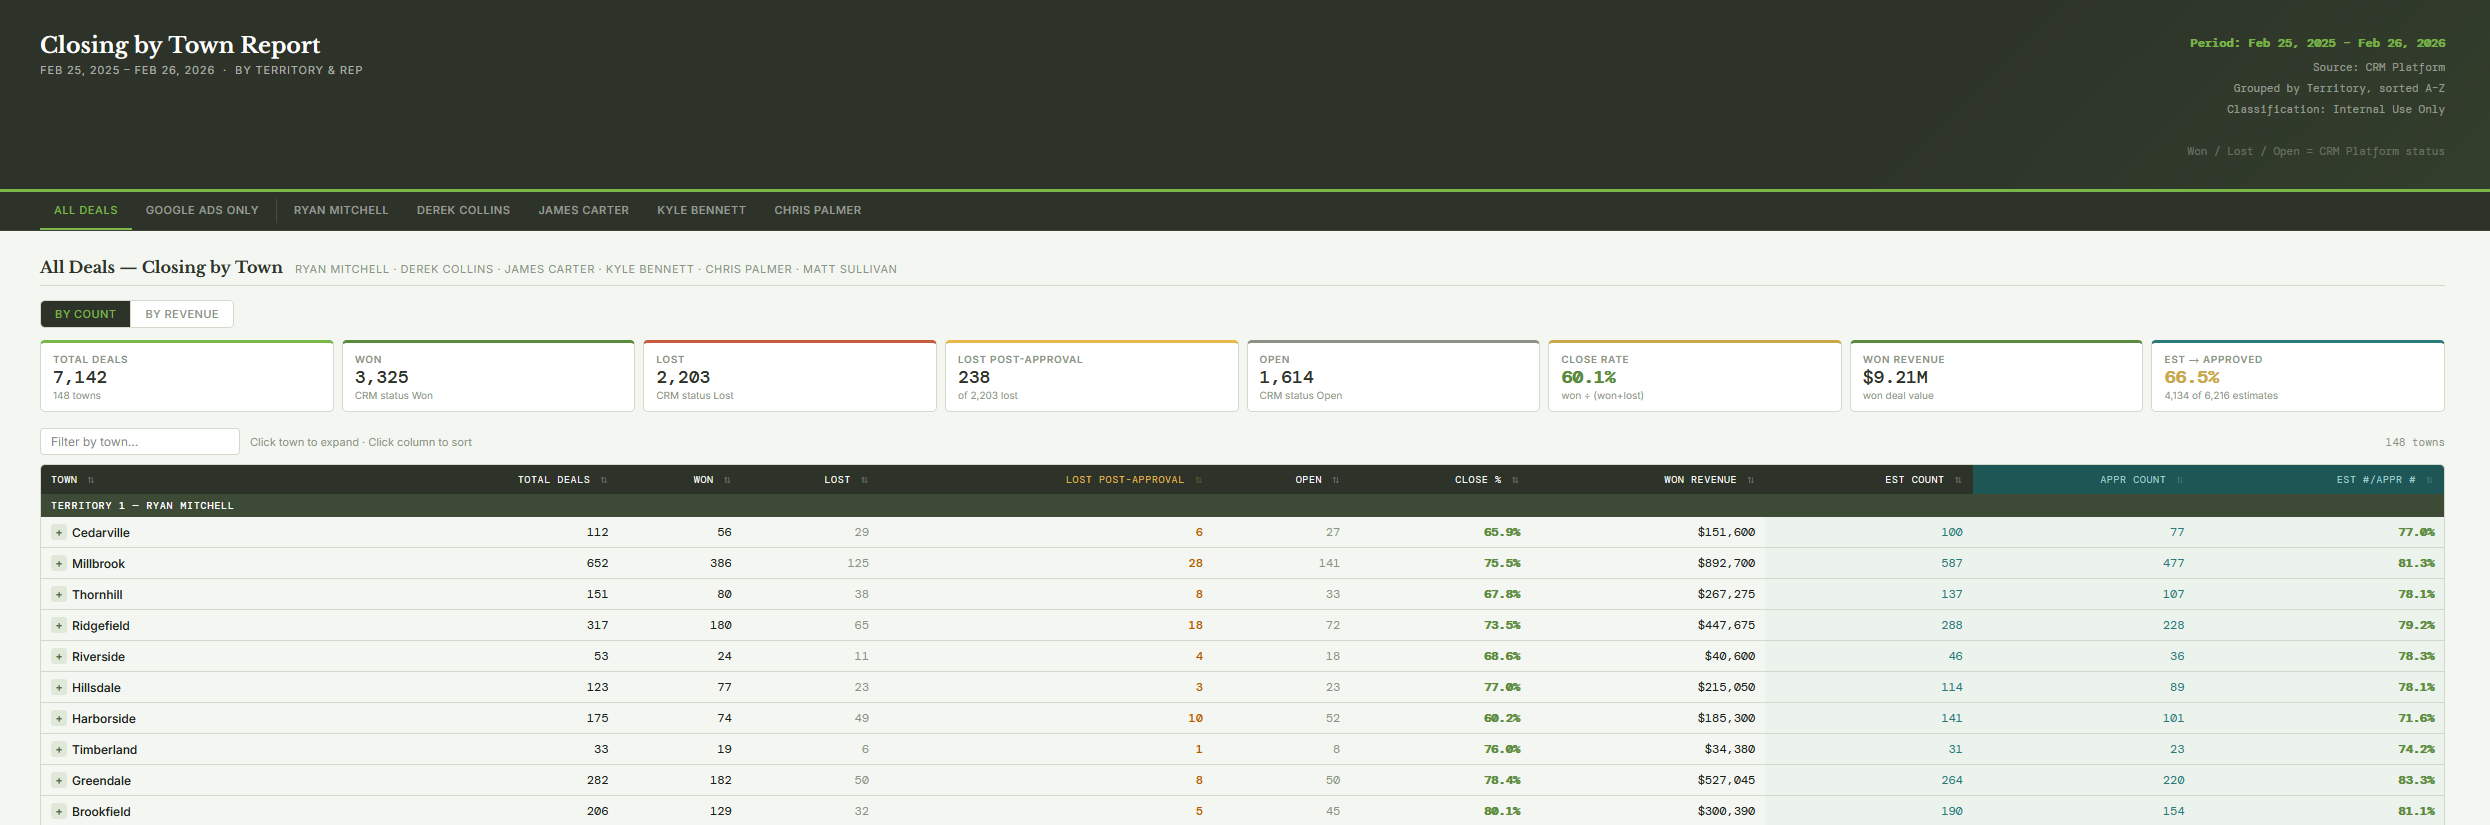The width and height of the screenshot is (2490, 825).
Task: Click Timberland close rate 76.0%
Action: tap(1502, 750)
